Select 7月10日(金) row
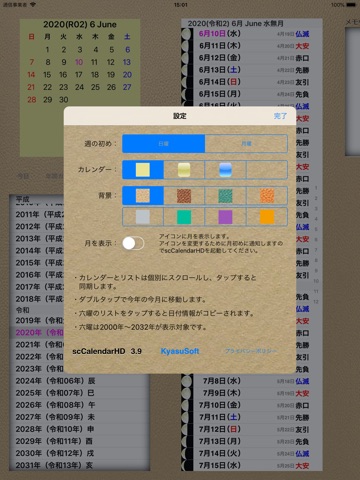This screenshot has height=480, width=360. coord(252,405)
